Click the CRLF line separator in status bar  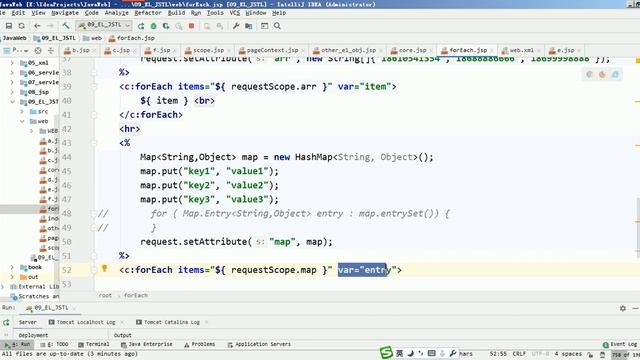click(519, 354)
